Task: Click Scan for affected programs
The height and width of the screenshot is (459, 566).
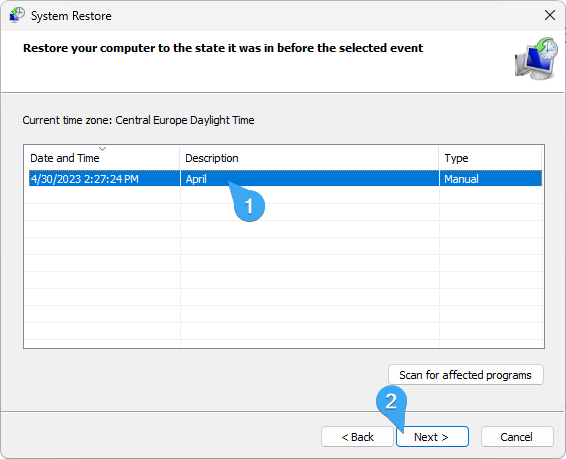Action: 466,375
